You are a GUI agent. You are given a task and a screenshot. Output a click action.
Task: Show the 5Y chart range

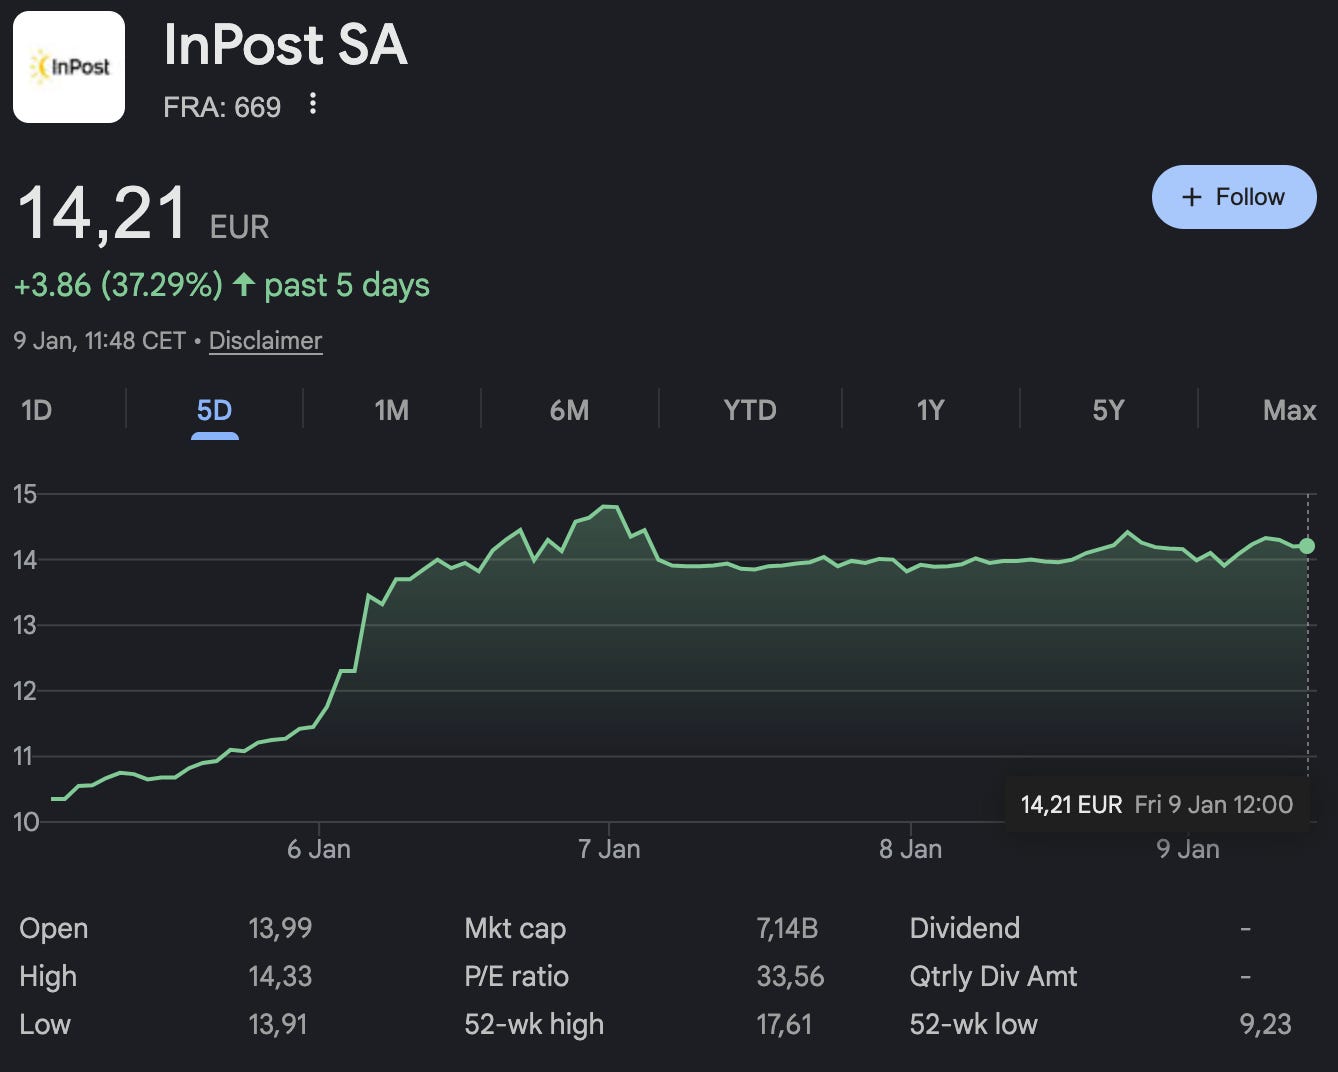tap(1108, 410)
